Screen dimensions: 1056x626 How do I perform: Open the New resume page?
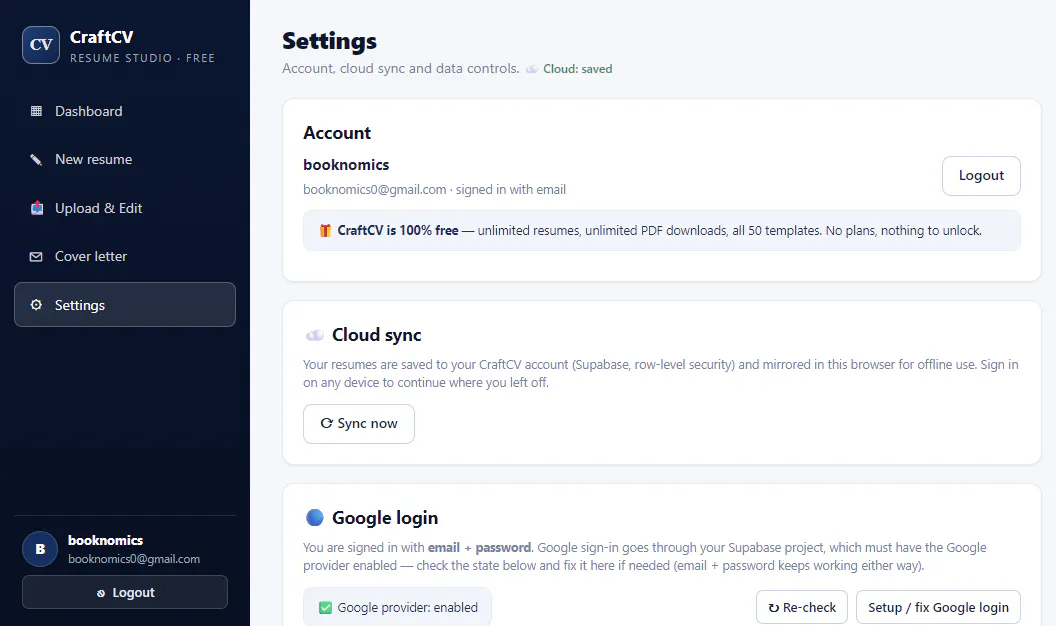125,160
